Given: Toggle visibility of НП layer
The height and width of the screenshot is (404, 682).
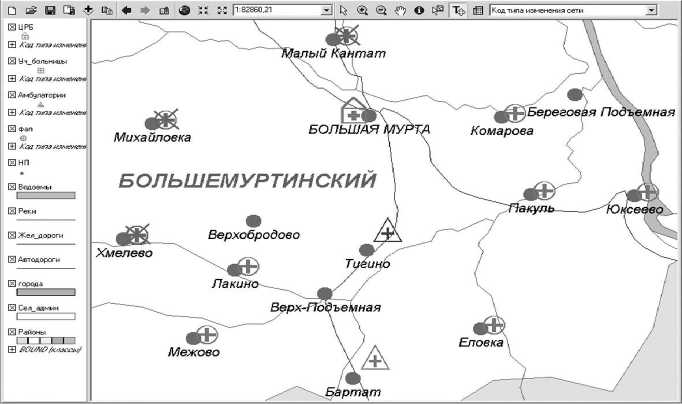Looking at the screenshot, I should pos(12,163).
